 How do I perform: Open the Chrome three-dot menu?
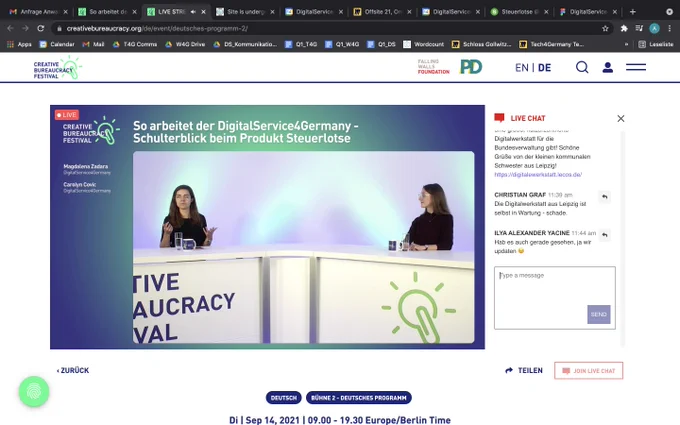(670, 28)
